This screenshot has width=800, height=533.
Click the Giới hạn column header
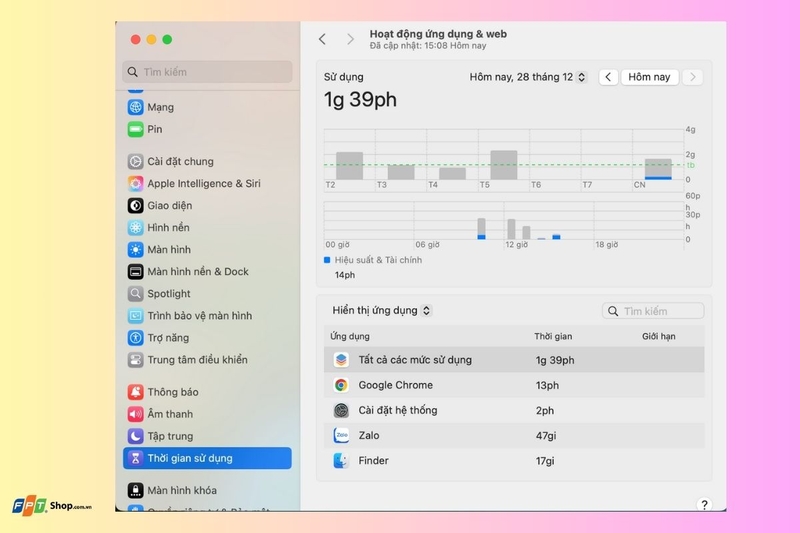coord(658,336)
